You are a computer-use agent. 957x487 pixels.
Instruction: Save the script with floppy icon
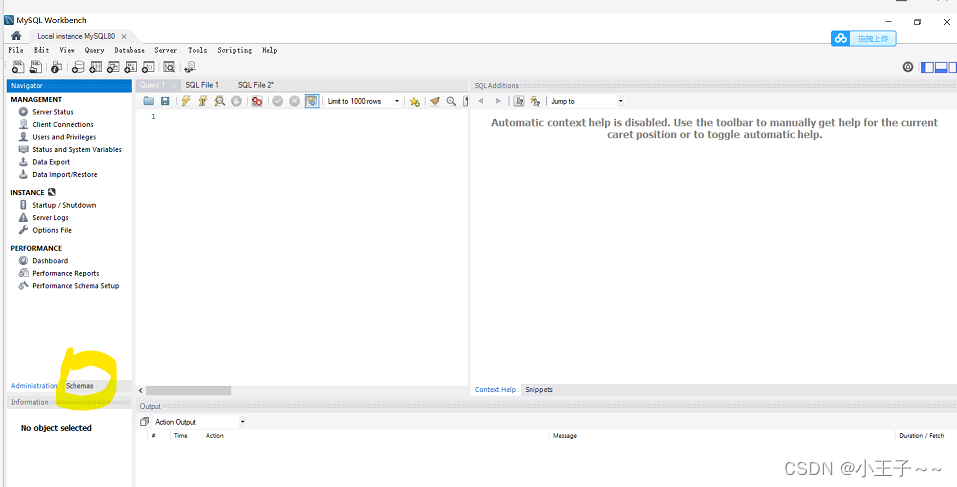165,101
